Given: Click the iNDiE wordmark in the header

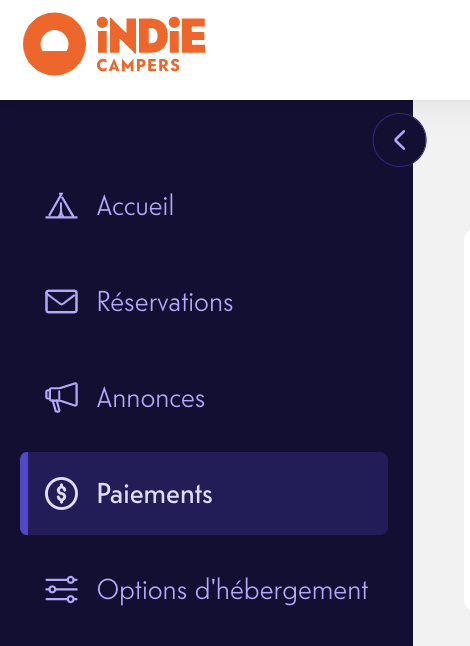Looking at the screenshot, I should point(151,35).
